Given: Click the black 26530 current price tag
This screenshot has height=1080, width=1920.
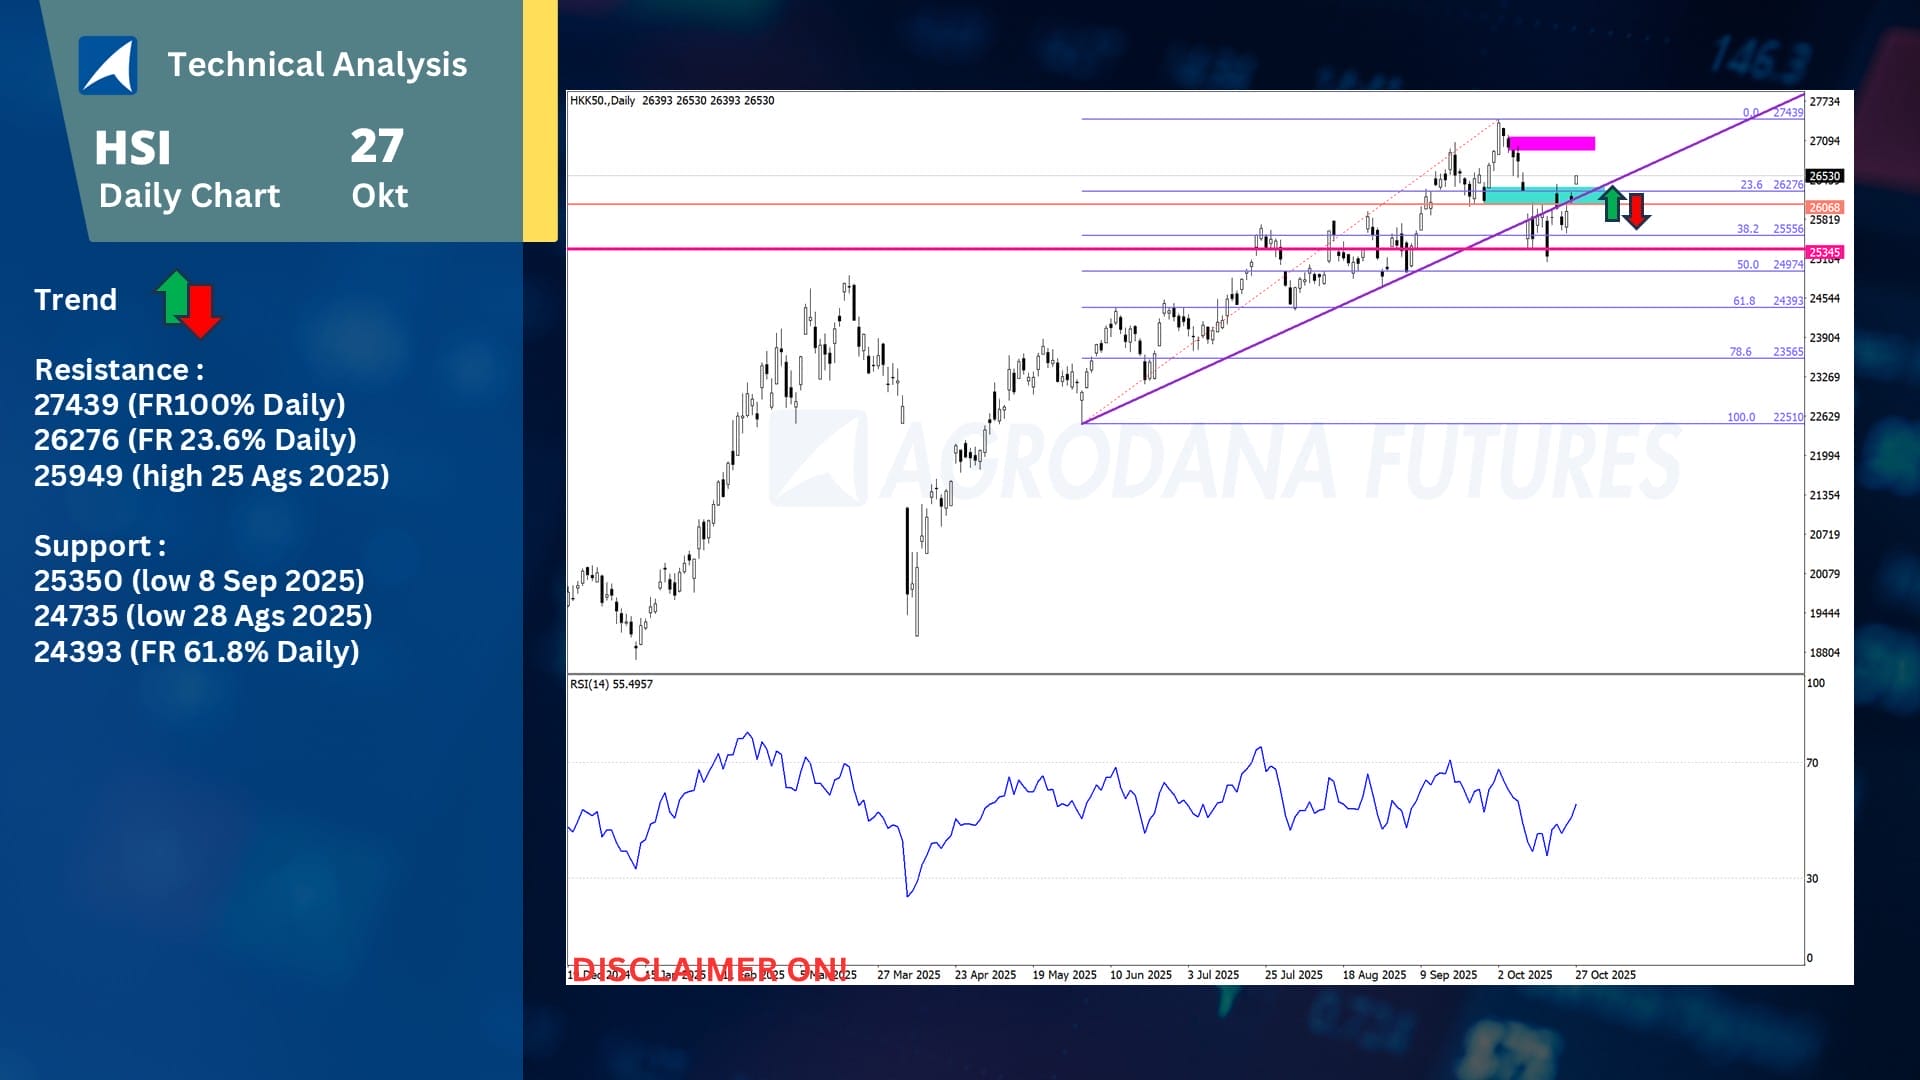Looking at the screenshot, I should click(1824, 176).
